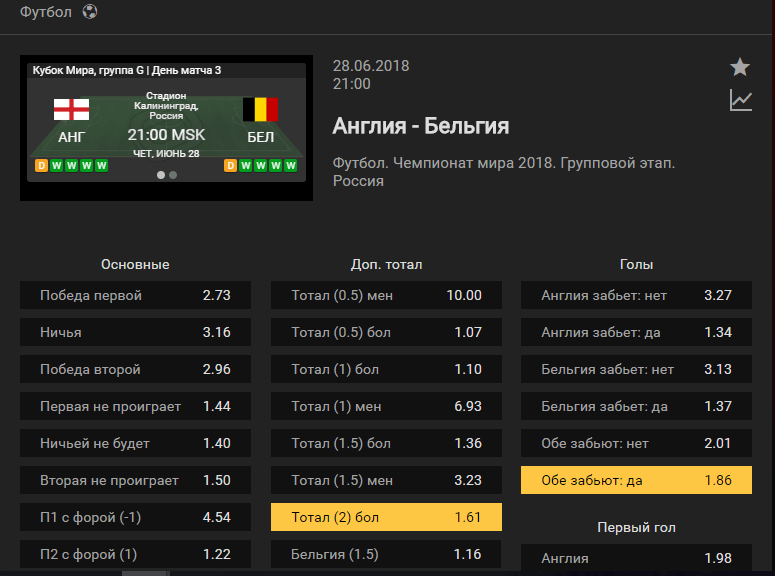The image size is (775, 576).
Task: Click the England flag in match widget
Action: click(x=72, y=109)
